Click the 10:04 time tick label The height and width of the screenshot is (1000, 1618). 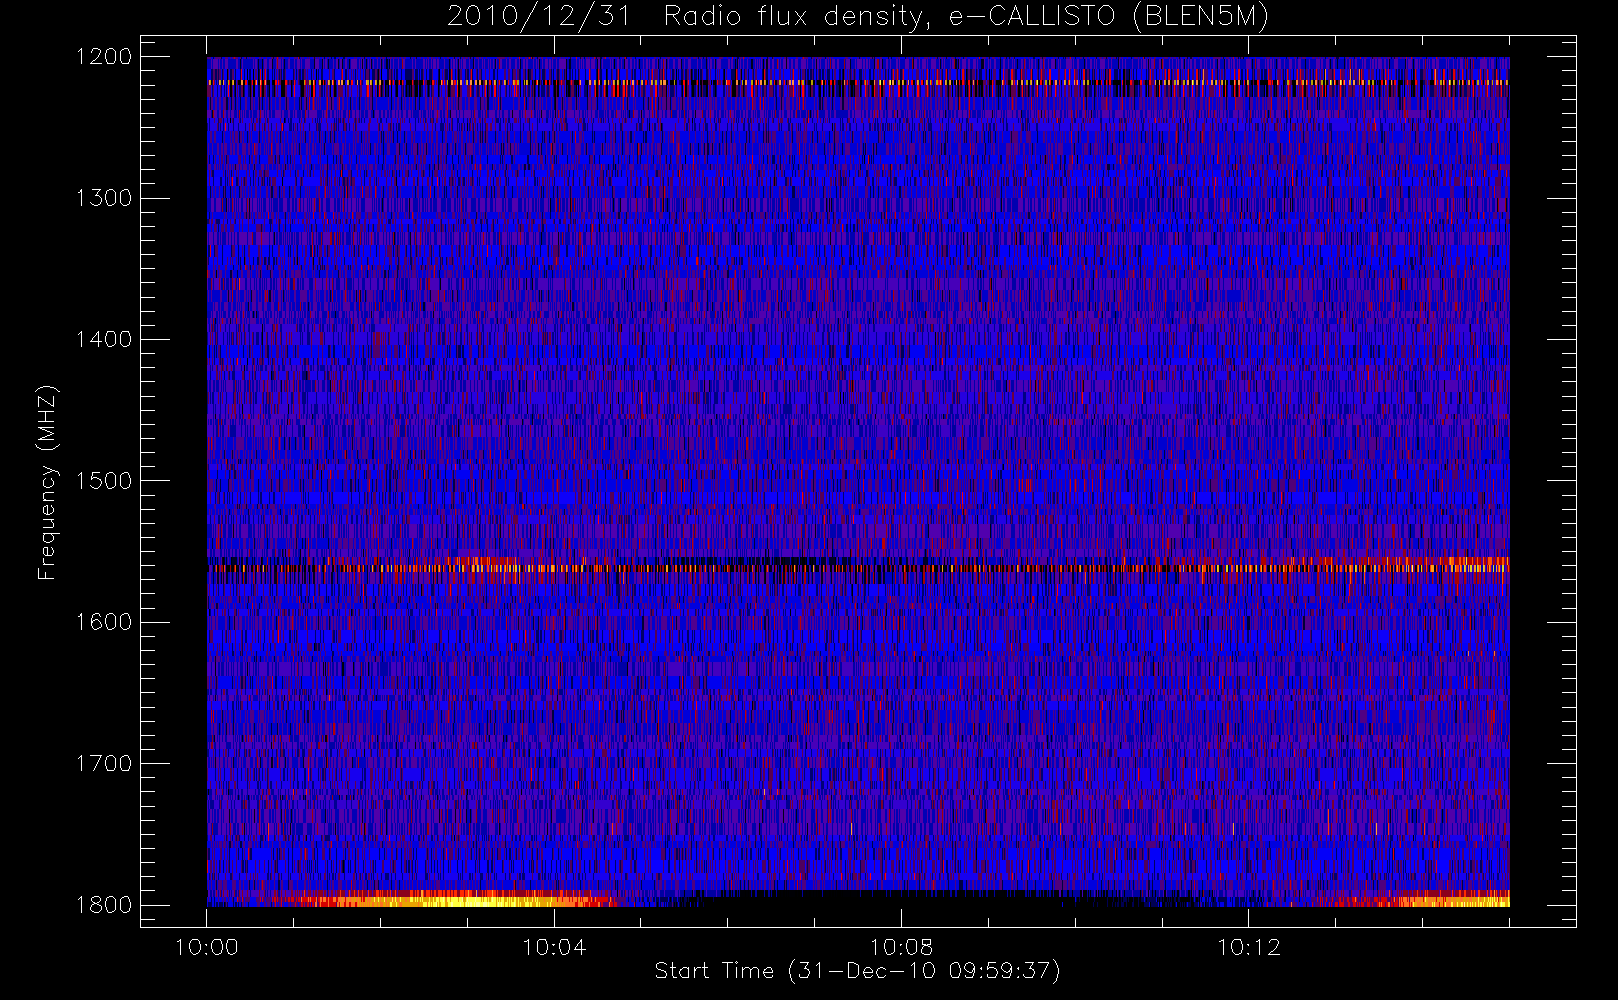(554, 947)
